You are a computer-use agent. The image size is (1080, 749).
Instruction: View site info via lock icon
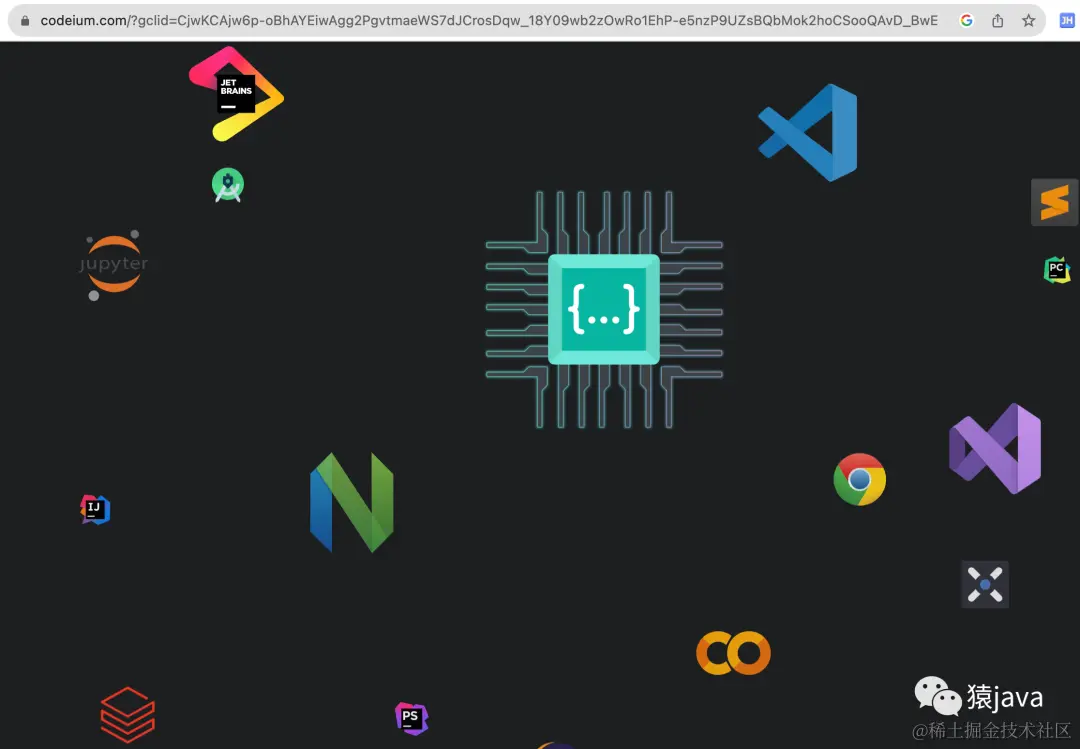click(24, 20)
